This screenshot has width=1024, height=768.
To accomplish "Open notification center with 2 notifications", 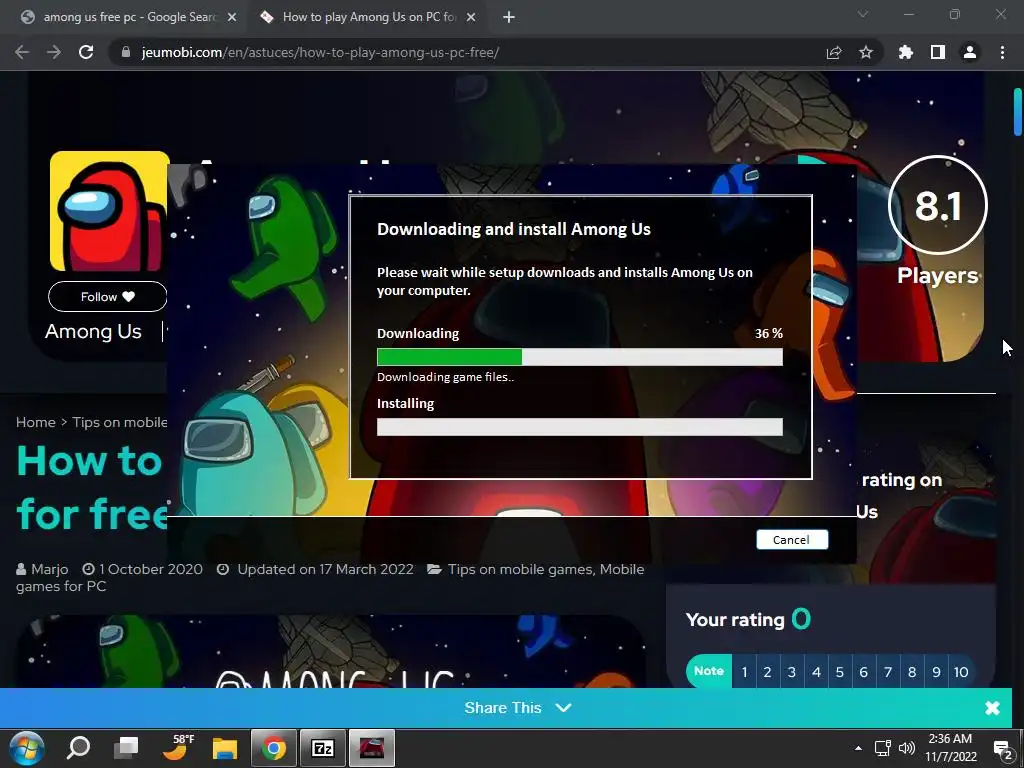I will [x=1002, y=749].
